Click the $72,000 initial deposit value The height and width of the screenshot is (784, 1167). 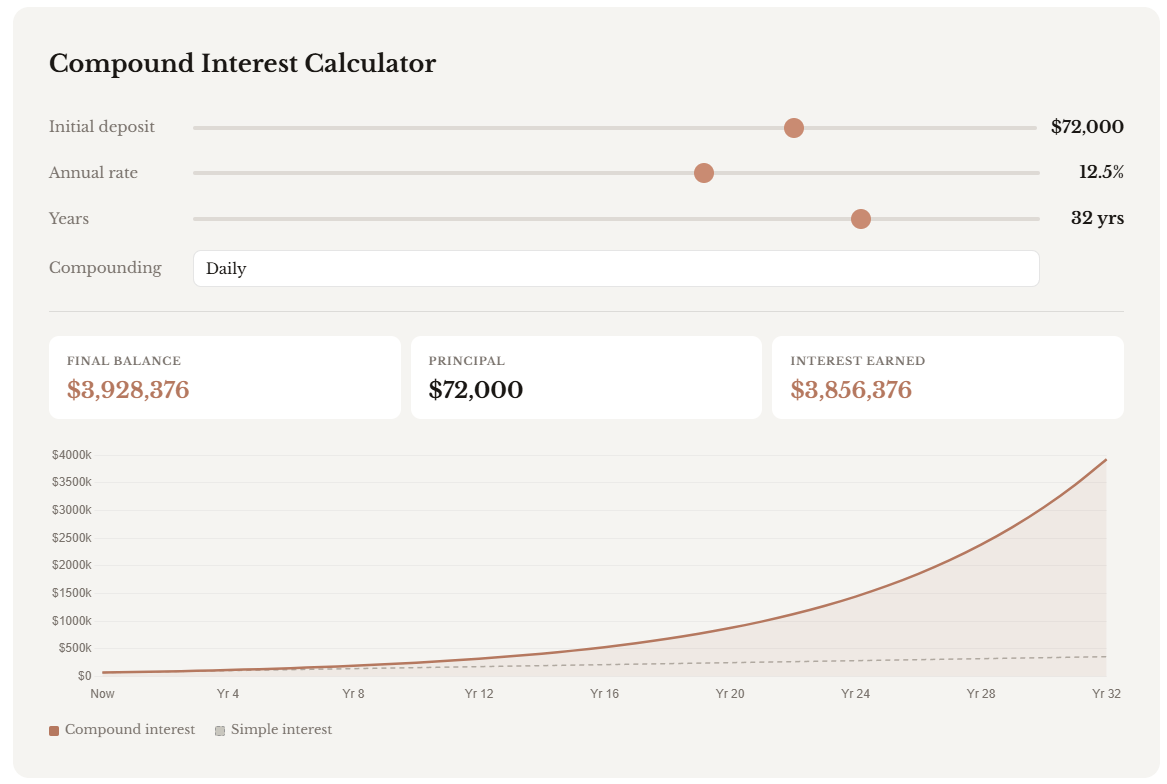(1087, 127)
